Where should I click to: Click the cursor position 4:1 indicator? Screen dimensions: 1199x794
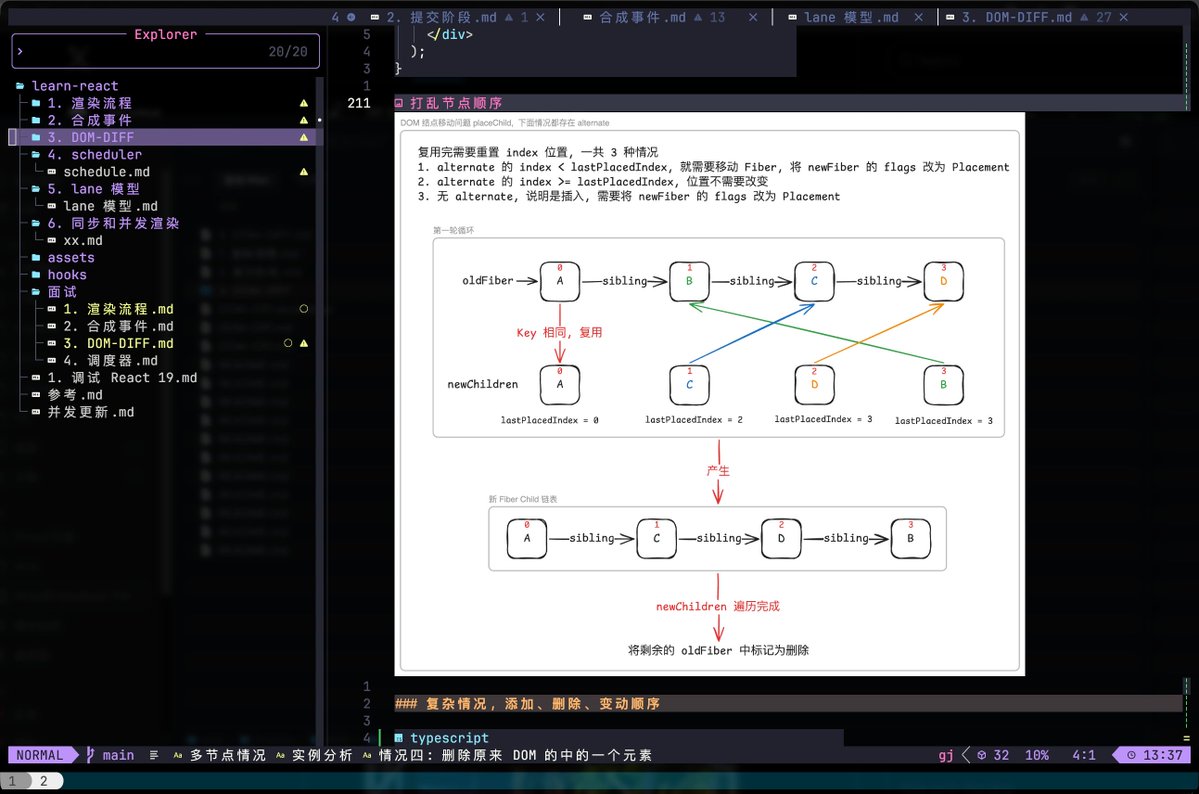[x=1084, y=755]
